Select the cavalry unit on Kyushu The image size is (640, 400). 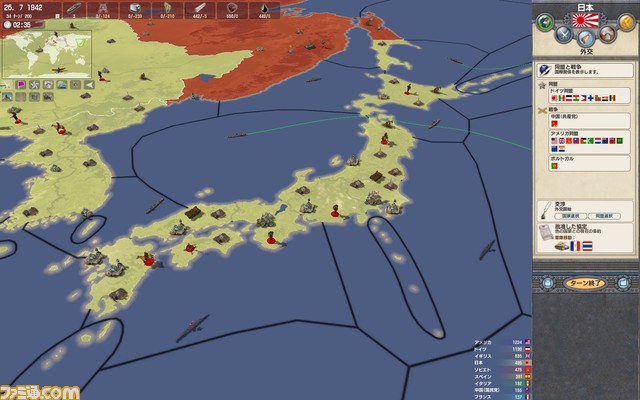147,259
